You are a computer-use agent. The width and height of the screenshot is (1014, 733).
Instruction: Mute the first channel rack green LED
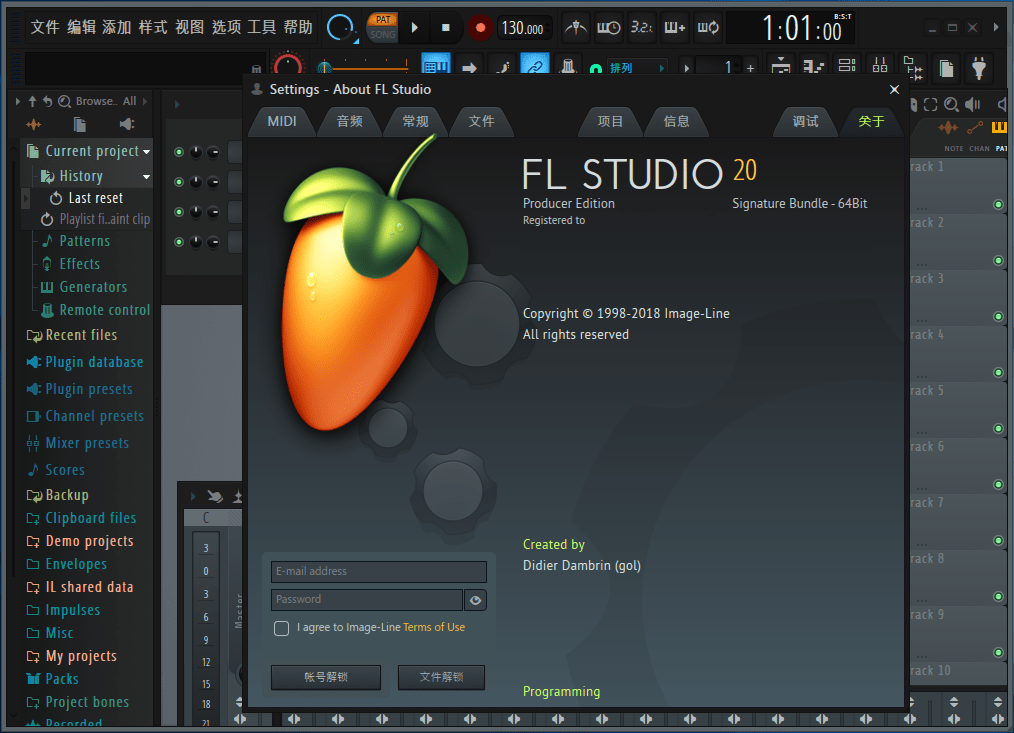pyautogui.click(x=179, y=152)
